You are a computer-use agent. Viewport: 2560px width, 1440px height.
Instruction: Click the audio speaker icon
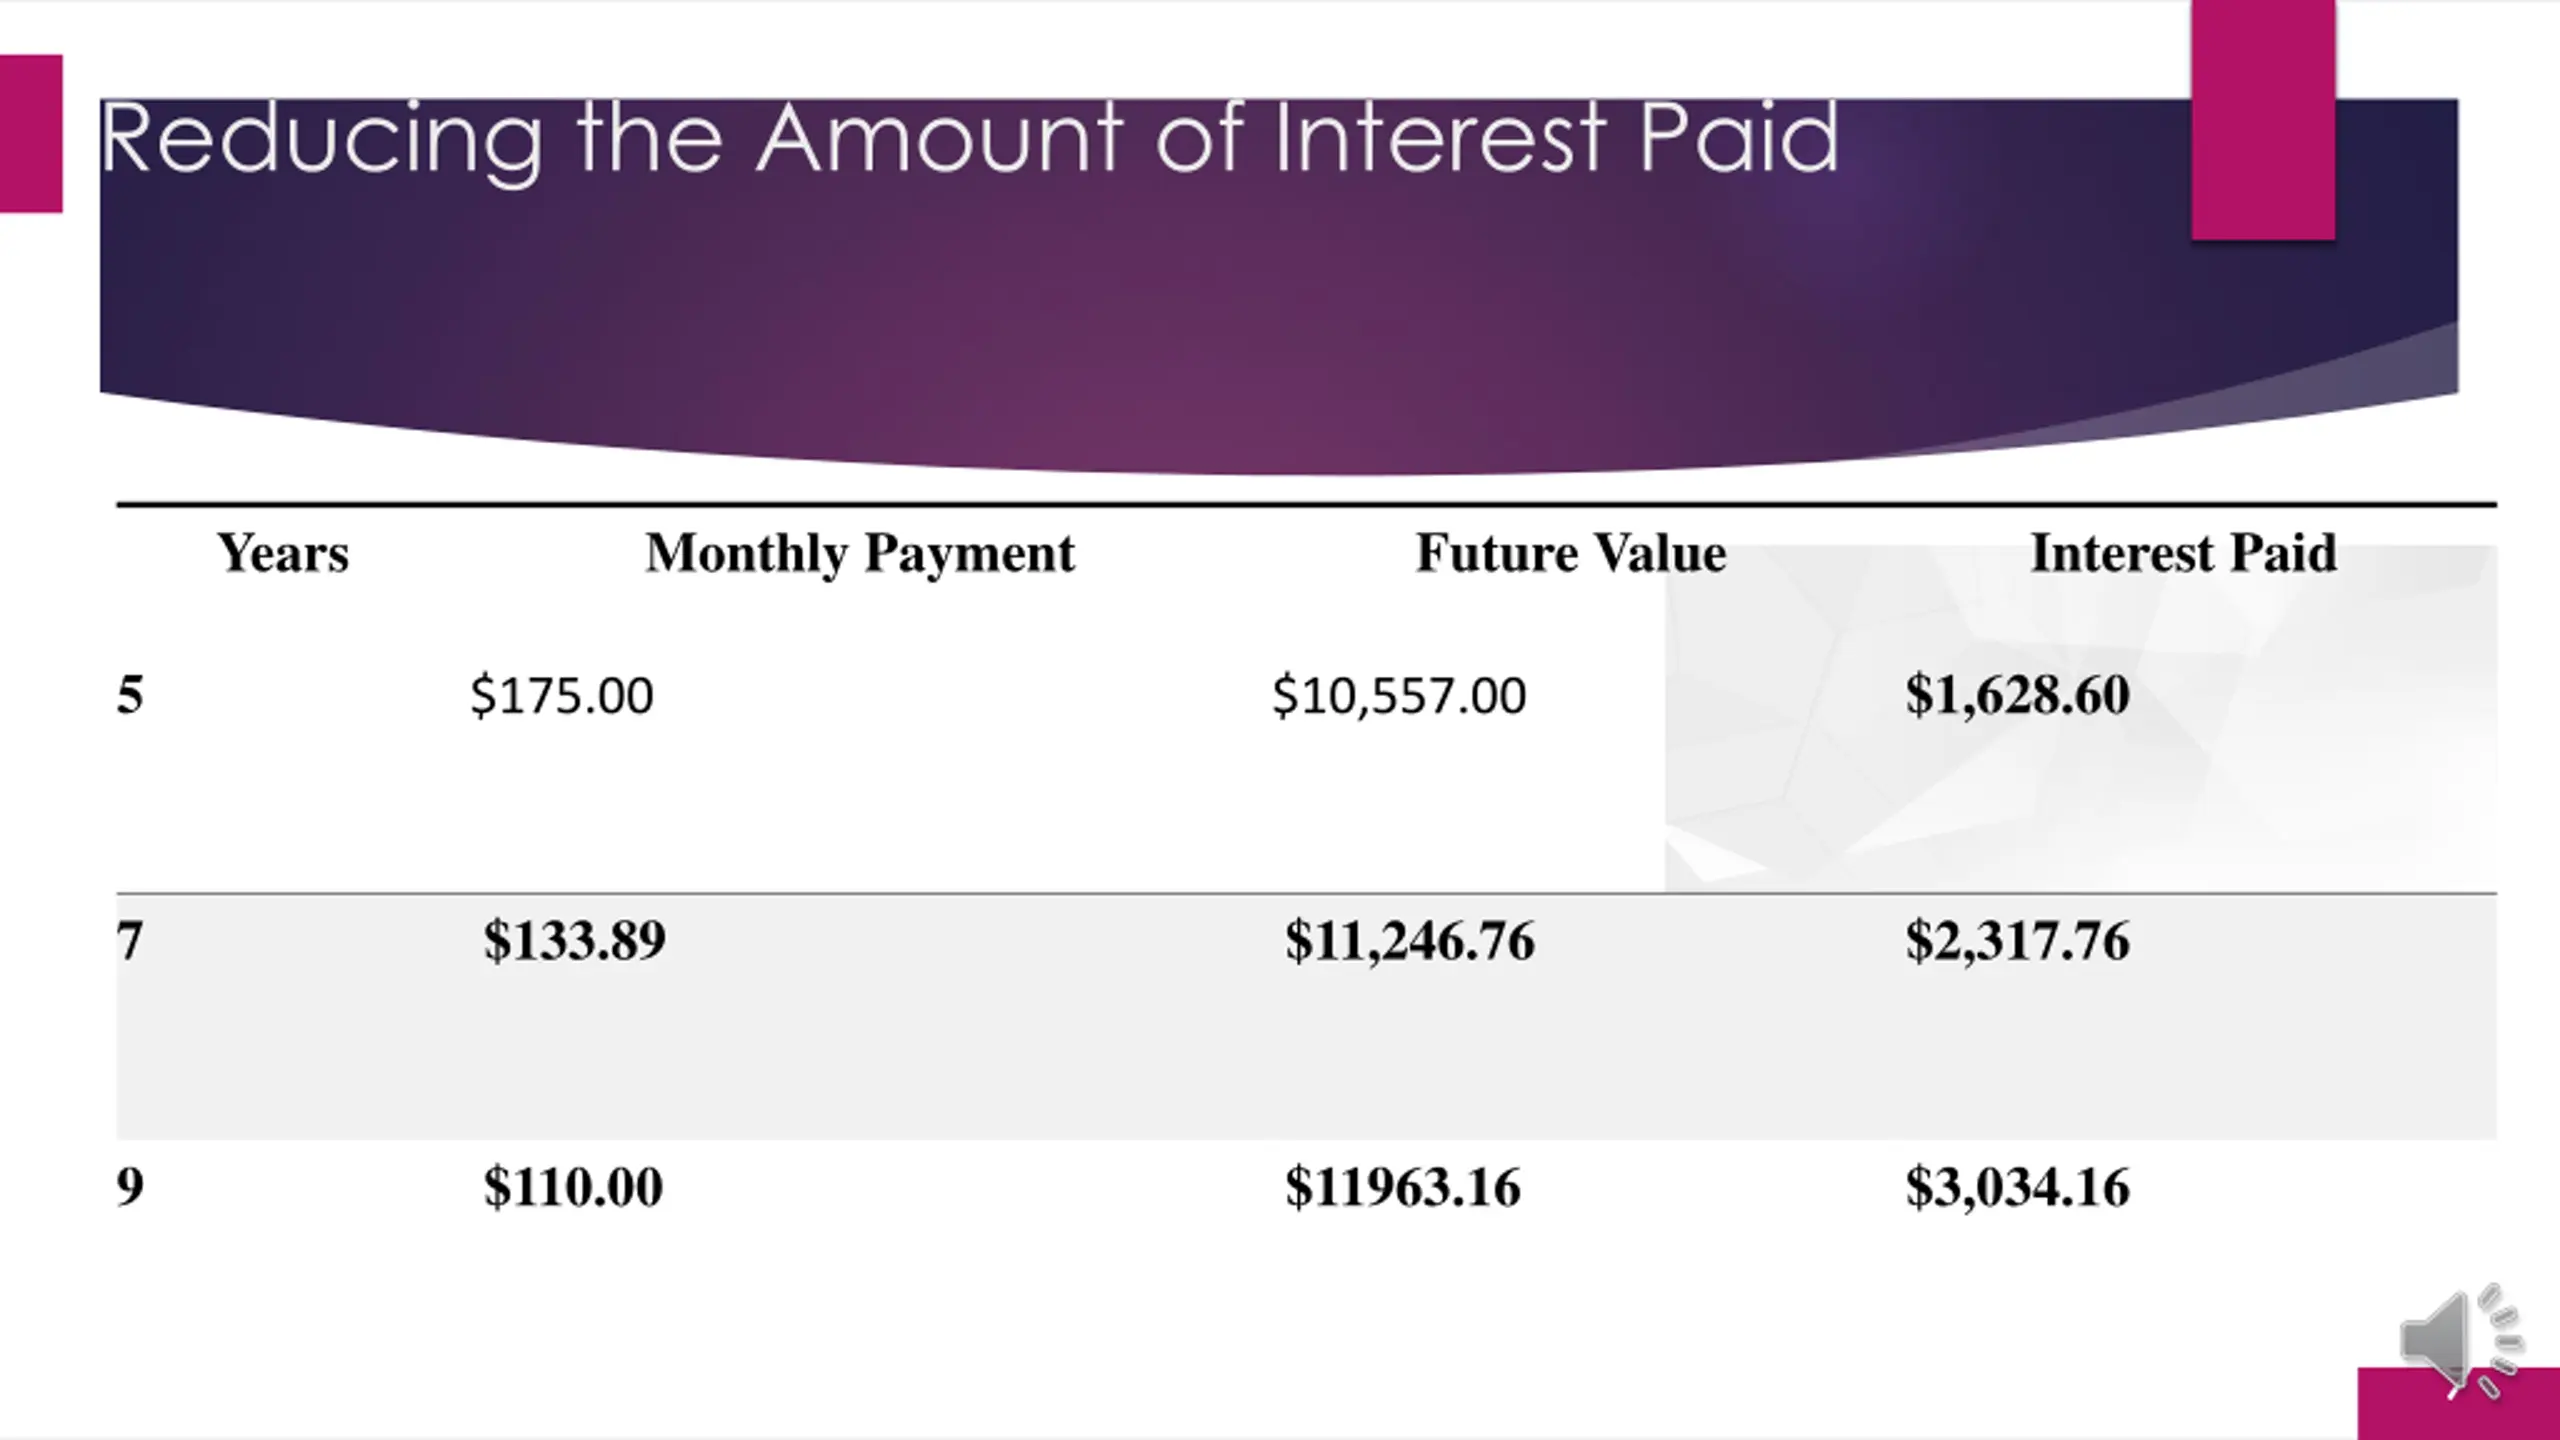[2462, 1341]
